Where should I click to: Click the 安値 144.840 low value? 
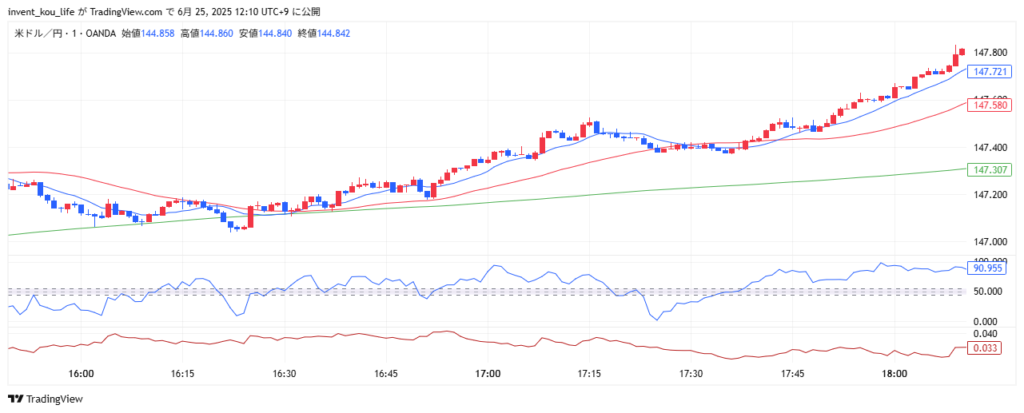(x=265, y=33)
